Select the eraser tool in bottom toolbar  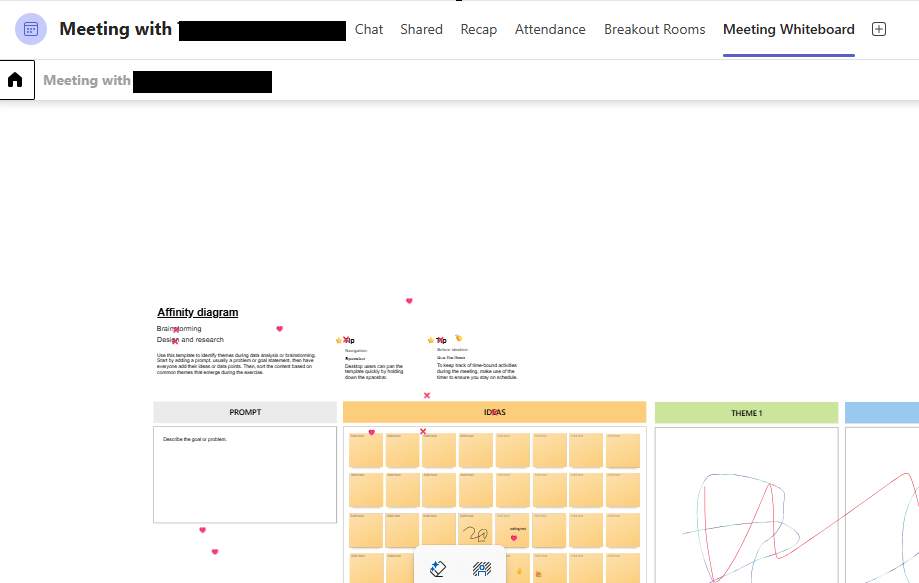pyautogui.click(x=437, y=569)
